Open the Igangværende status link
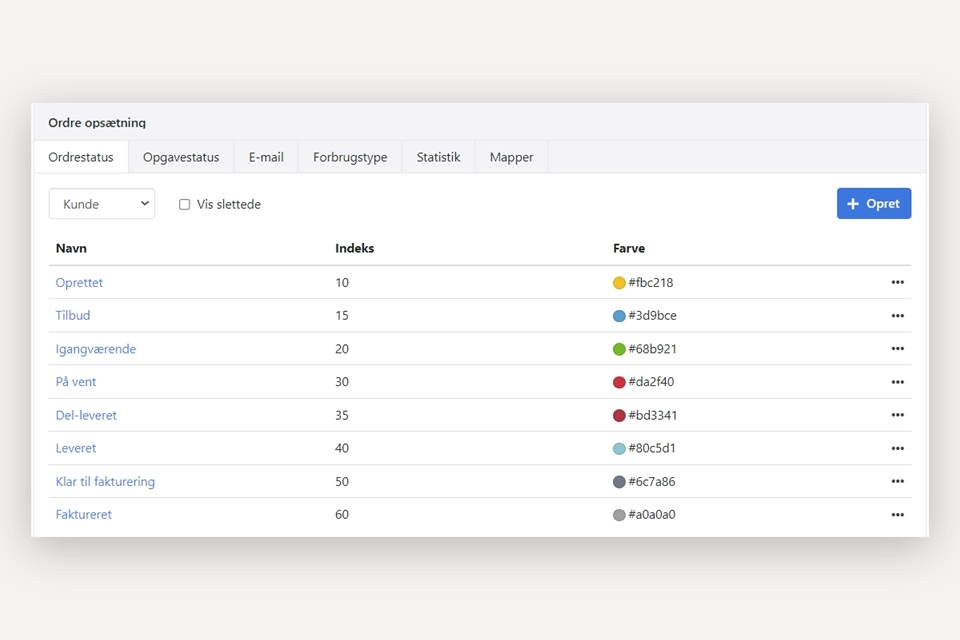The height and width of the screenshot is (640, 960). tap(96, 349)
